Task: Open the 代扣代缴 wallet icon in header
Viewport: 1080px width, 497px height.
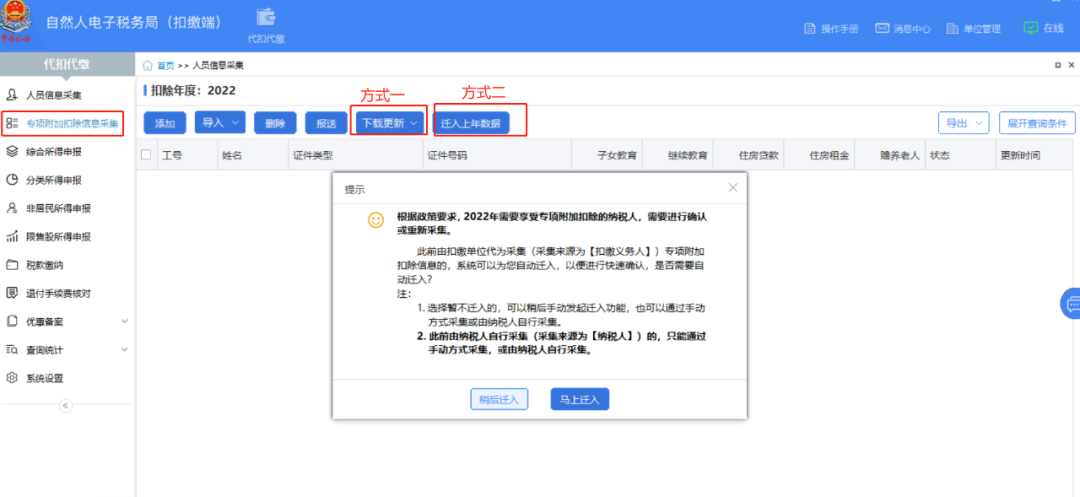Action: pos(266,17)
